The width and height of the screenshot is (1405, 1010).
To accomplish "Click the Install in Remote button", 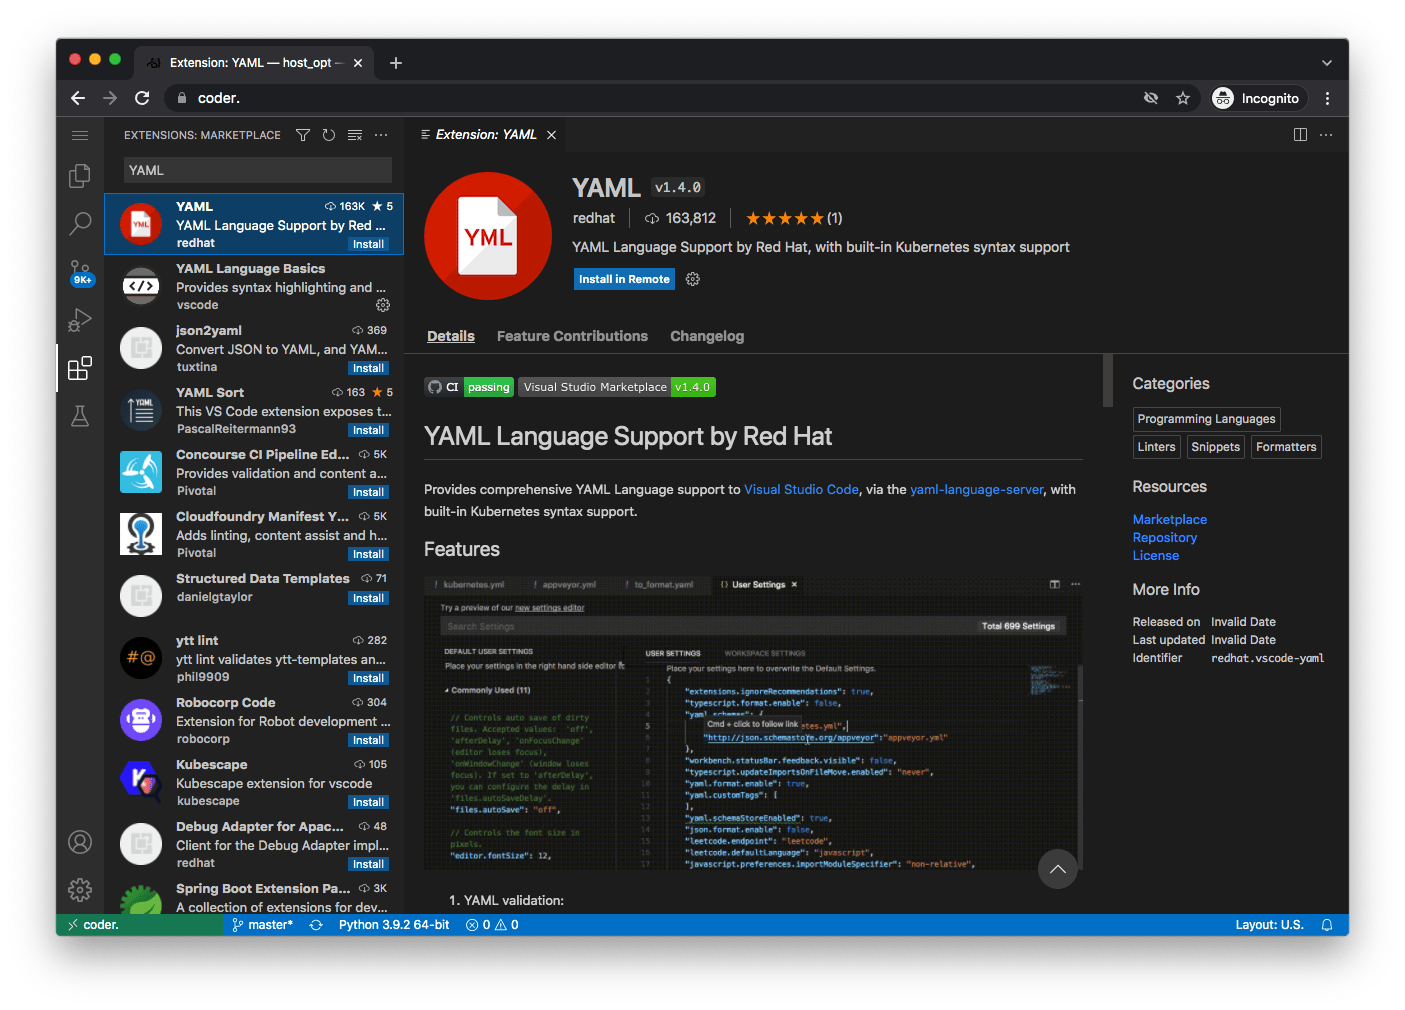I will (624, 279).
